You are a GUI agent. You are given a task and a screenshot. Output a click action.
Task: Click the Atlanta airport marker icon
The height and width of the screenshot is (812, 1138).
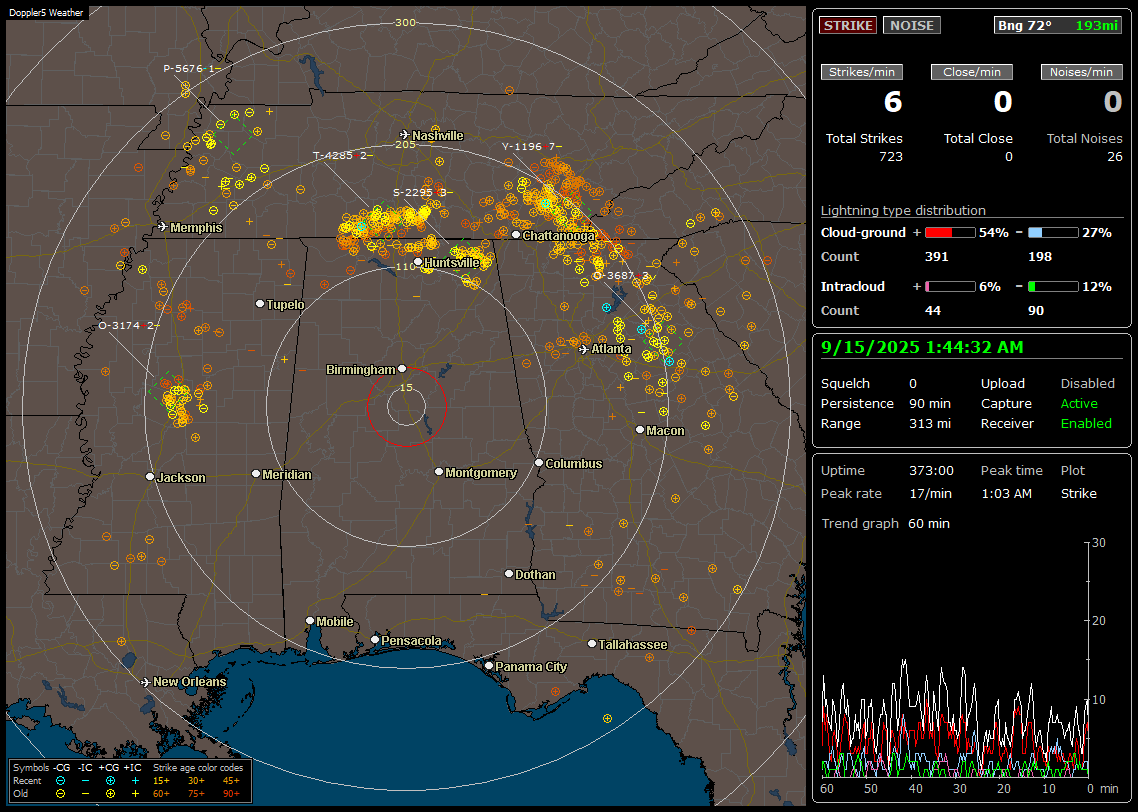pos(584,349)
